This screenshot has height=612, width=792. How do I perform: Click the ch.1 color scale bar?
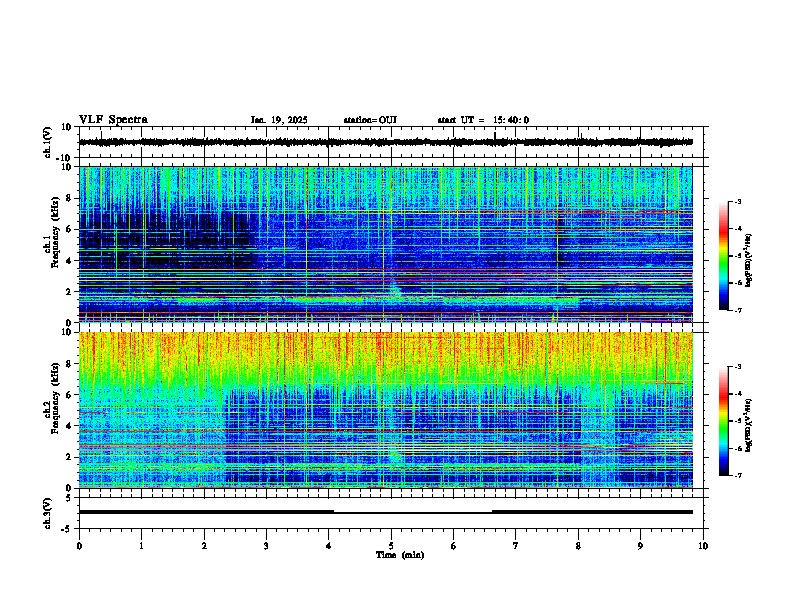point(724,256)
